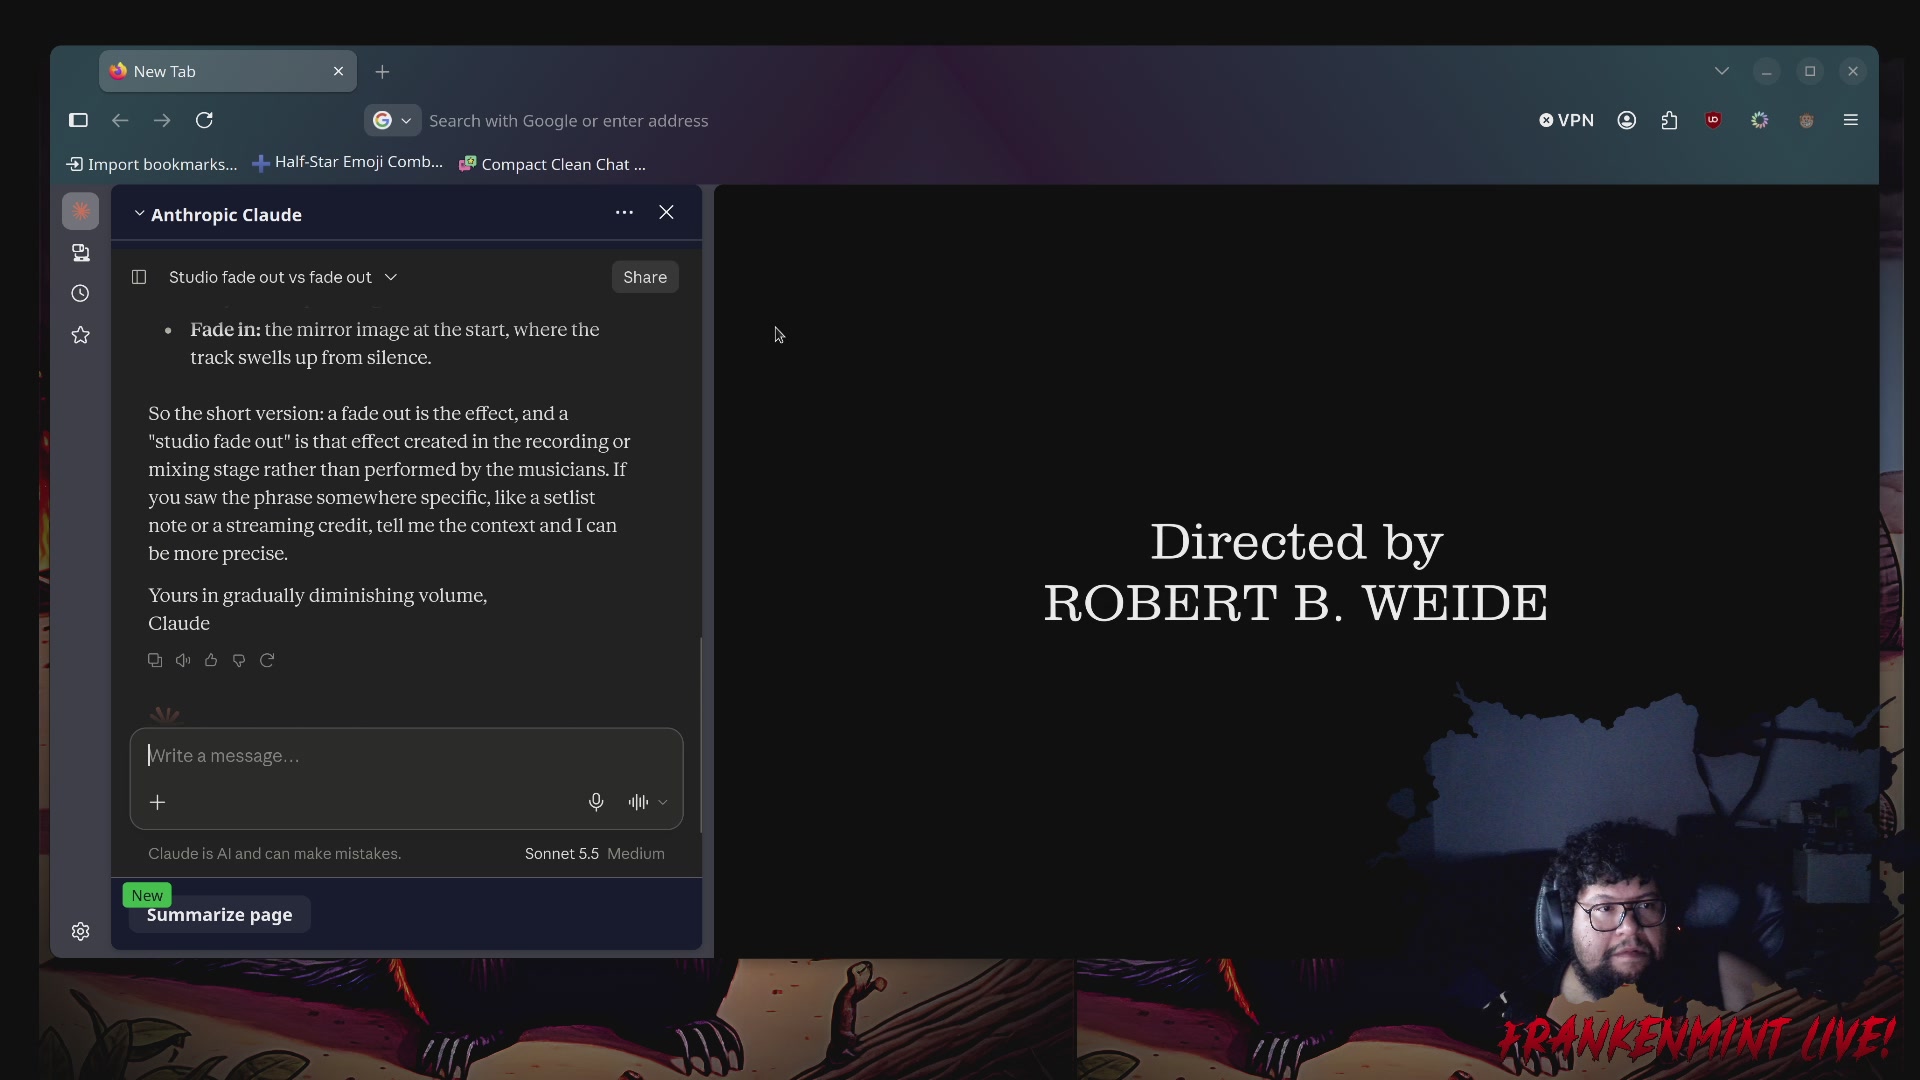Open the sidebar three-dot options menu

(x=624, y=212)
